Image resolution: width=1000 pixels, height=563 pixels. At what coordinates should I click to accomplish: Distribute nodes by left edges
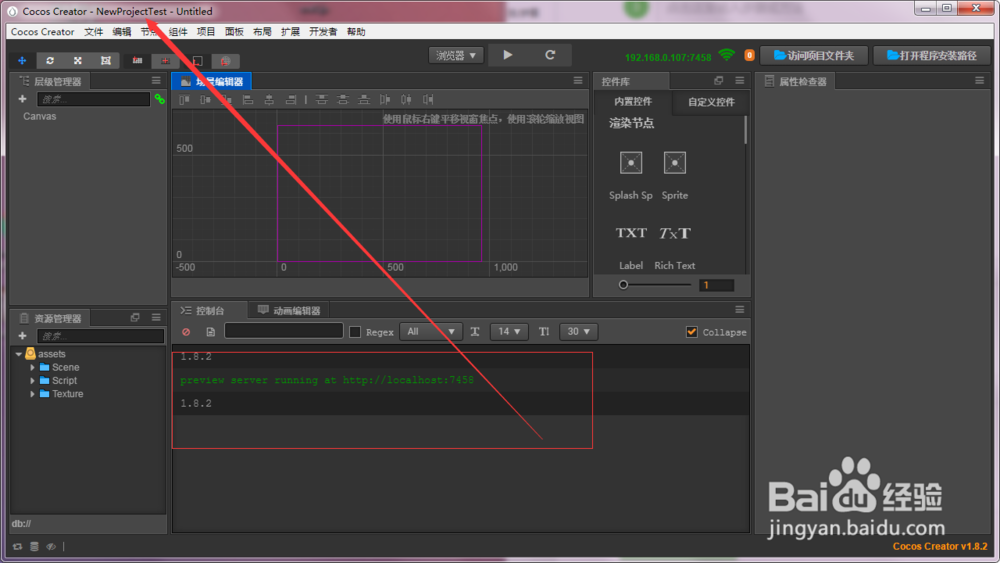(385, 99)
